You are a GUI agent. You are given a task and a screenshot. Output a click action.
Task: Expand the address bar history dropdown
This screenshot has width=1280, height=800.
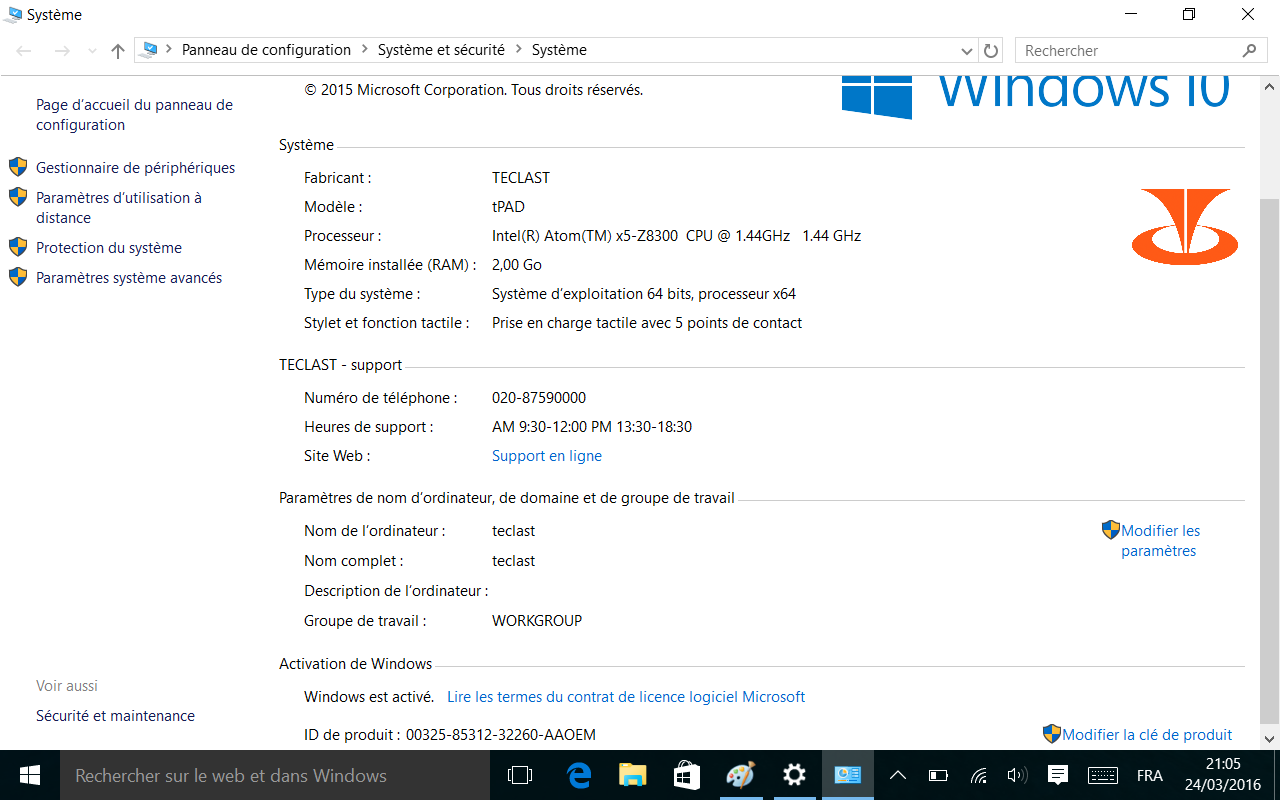pos(967,51)
